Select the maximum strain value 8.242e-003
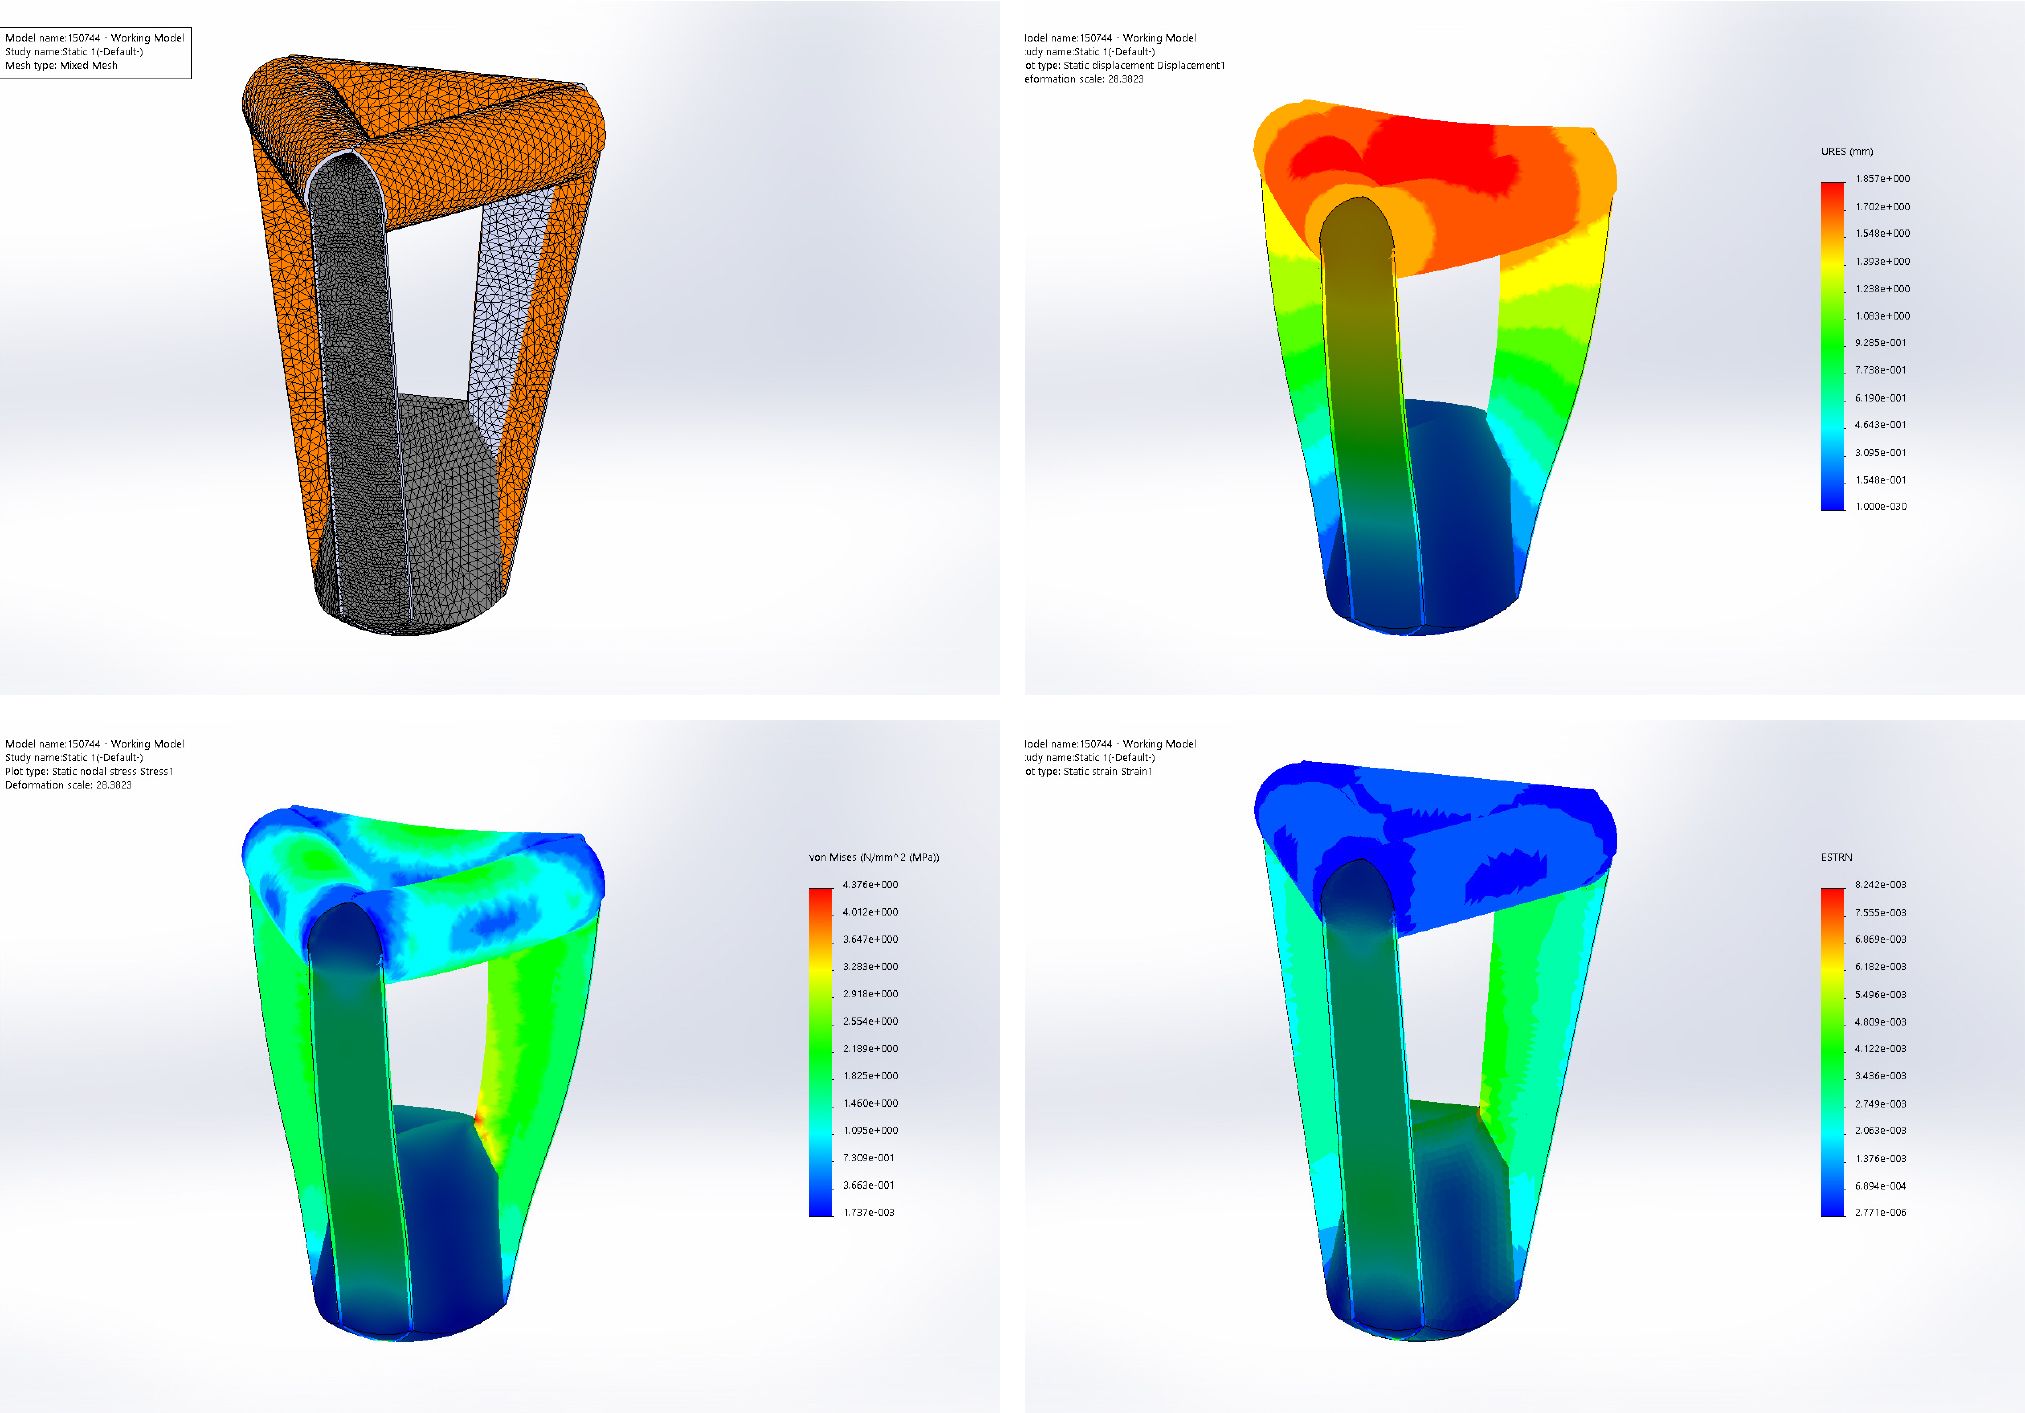 [1880, 885]
